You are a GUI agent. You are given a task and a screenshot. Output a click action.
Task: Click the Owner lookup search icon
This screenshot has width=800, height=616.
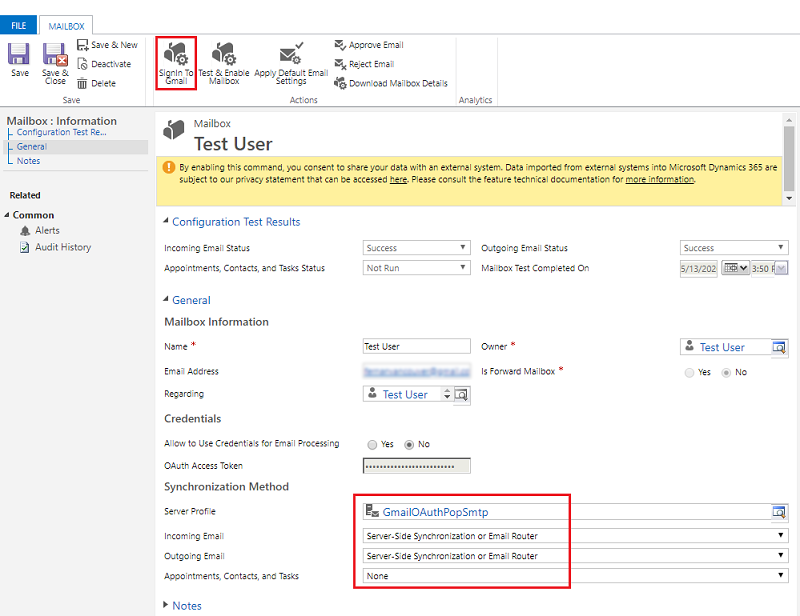[x=779, y=348]
